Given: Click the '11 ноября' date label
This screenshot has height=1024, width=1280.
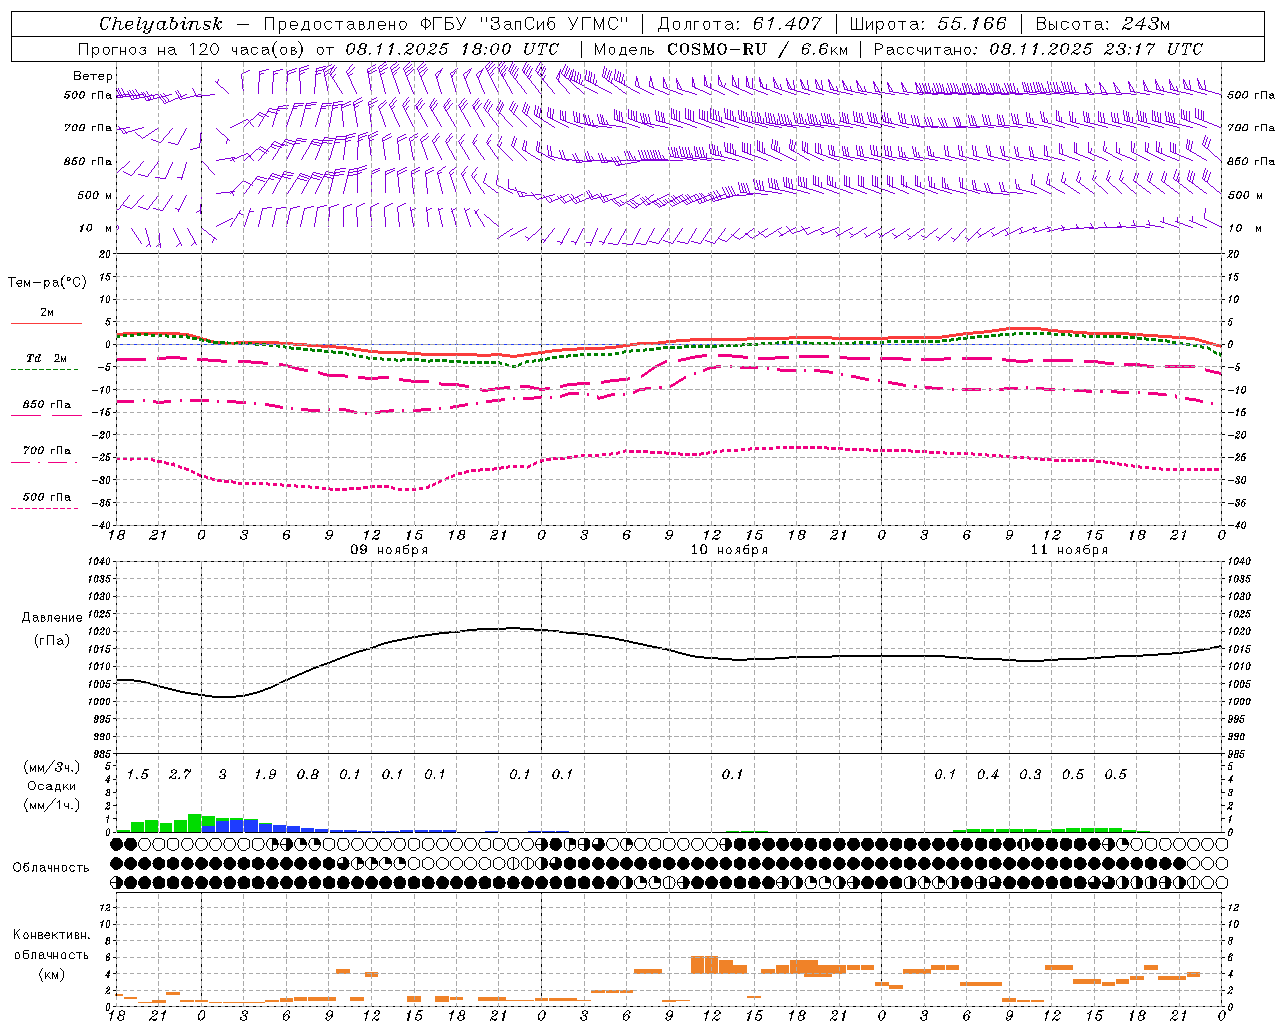Looking at the screenshot, I should [1069, 550].
